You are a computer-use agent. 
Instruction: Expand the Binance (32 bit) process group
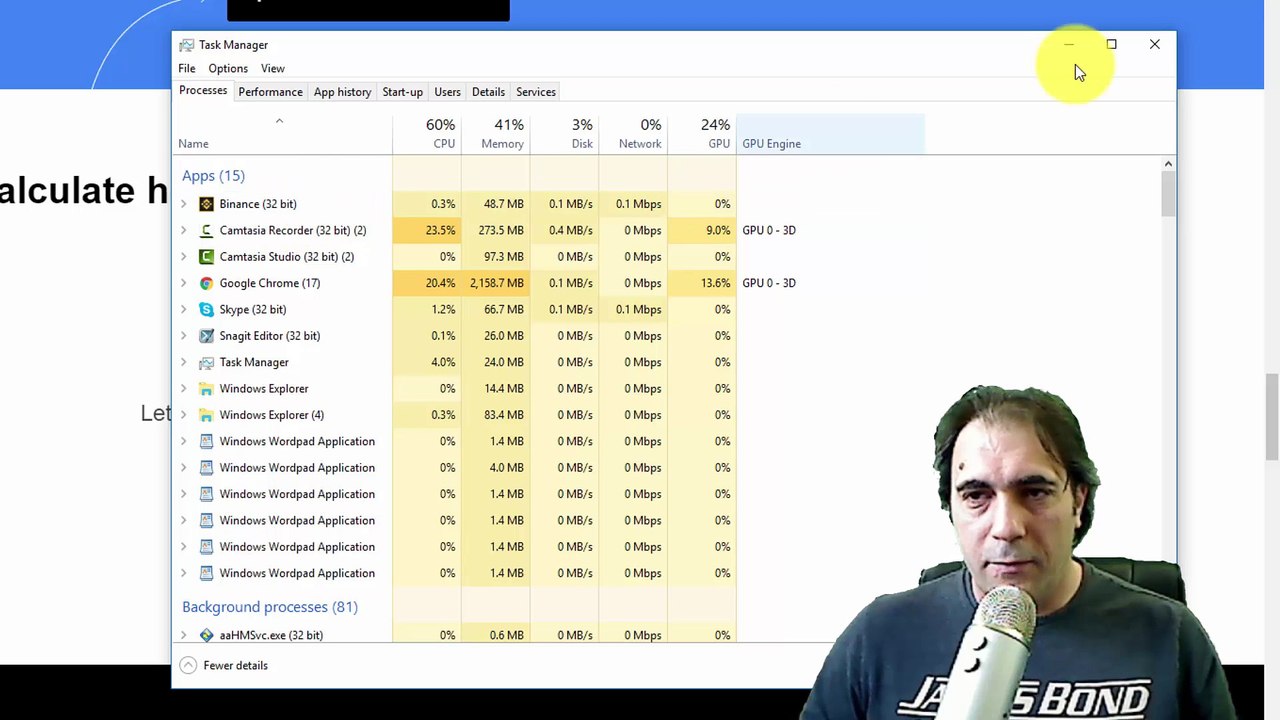point(184,204)
